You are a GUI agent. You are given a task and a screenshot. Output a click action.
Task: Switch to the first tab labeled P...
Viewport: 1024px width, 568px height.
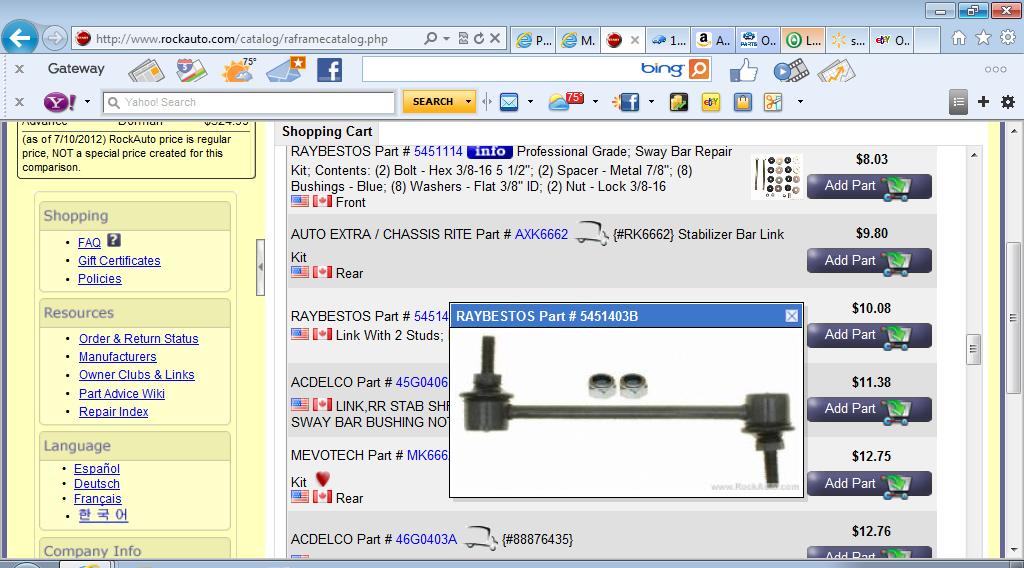(x=534, y=40)
